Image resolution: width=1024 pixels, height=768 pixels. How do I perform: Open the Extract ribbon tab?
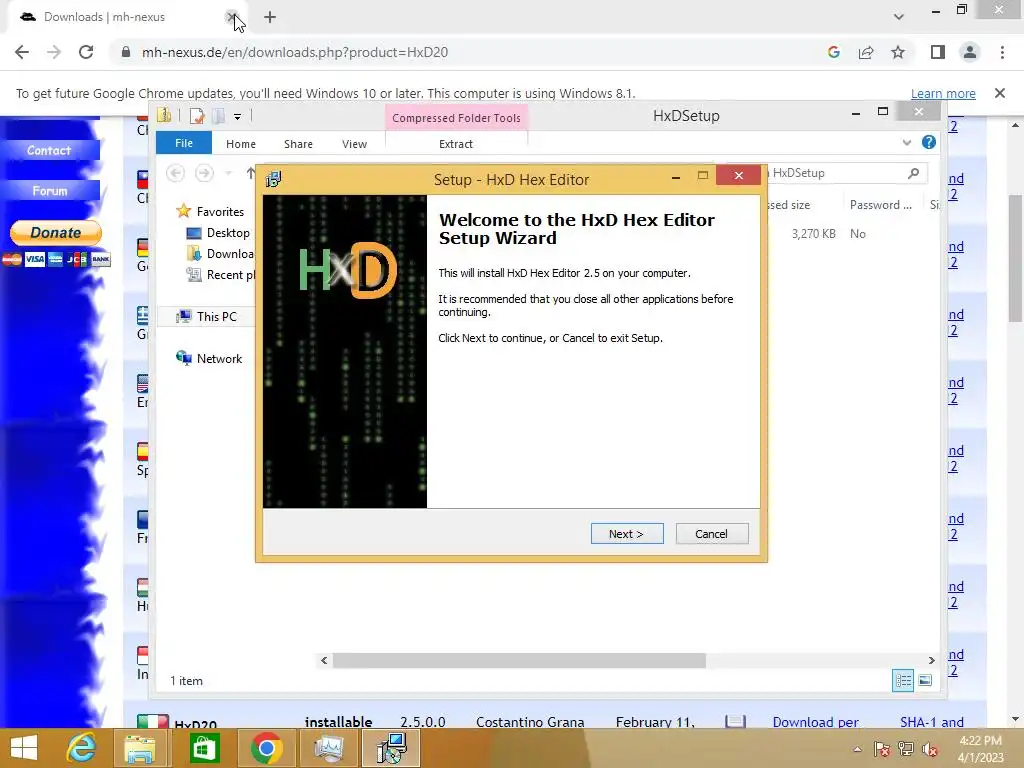pos(456,144)
